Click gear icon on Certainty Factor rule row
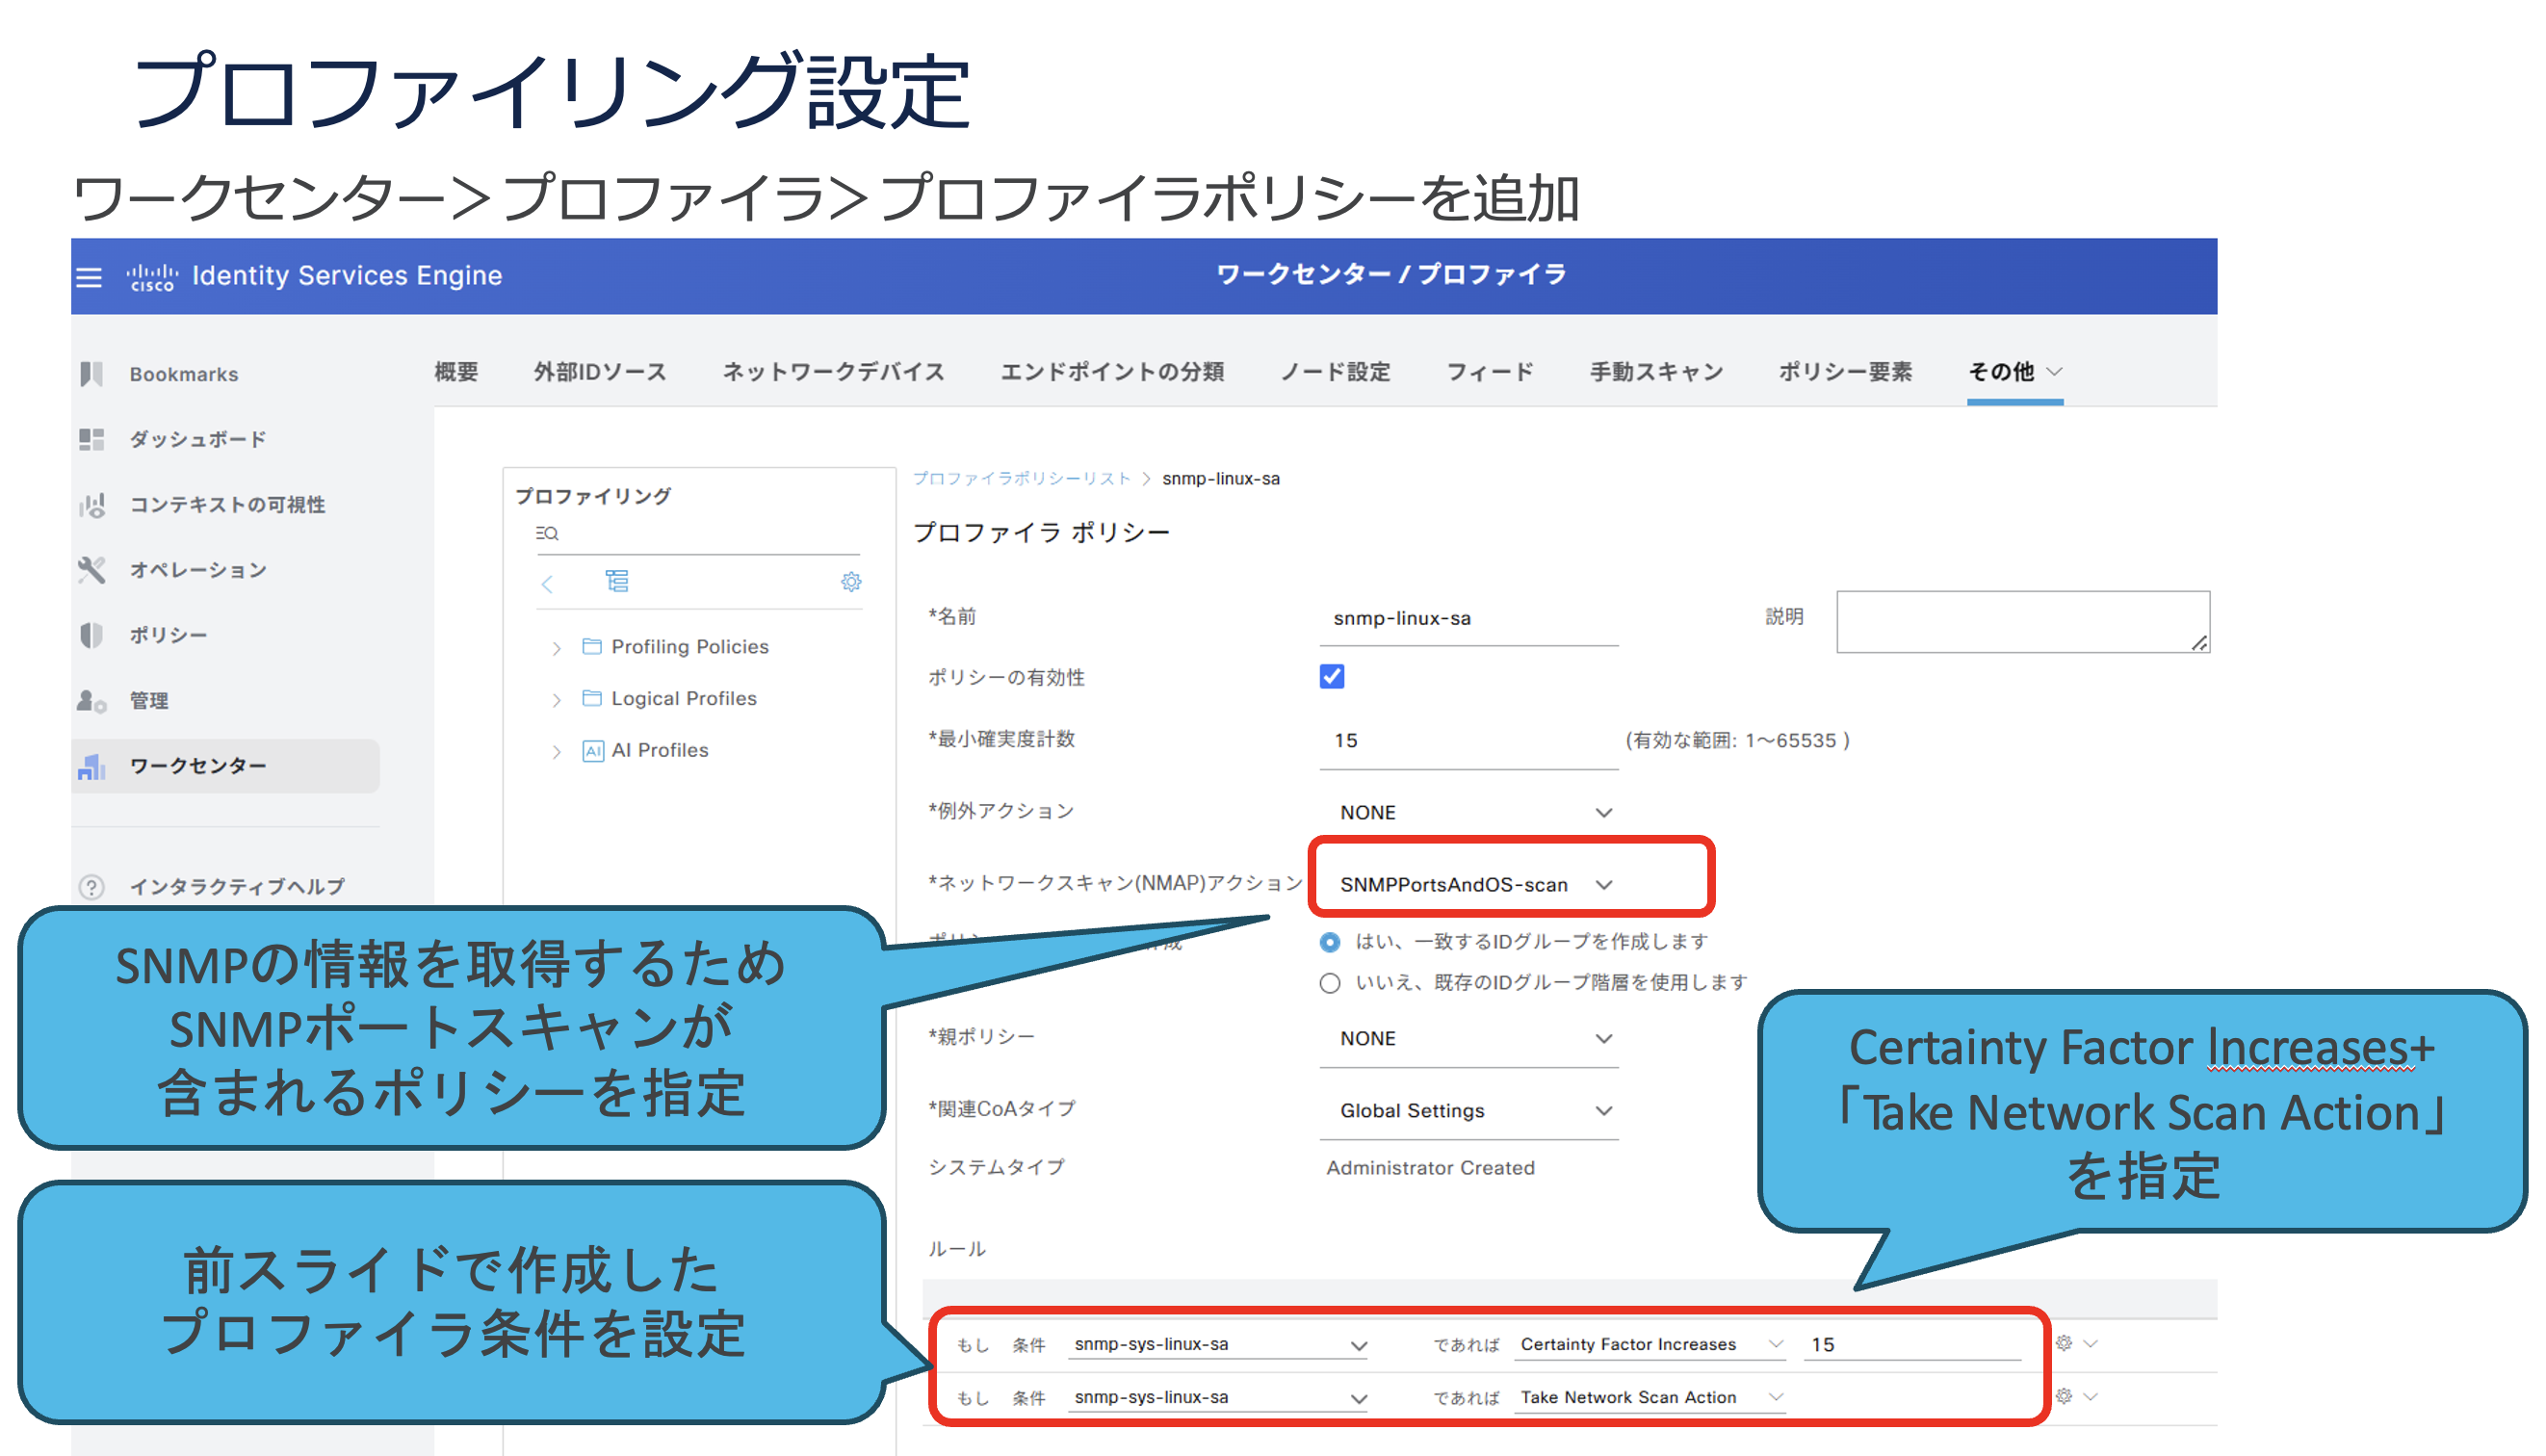 pyautogui.click(x=2064, y=1343)
